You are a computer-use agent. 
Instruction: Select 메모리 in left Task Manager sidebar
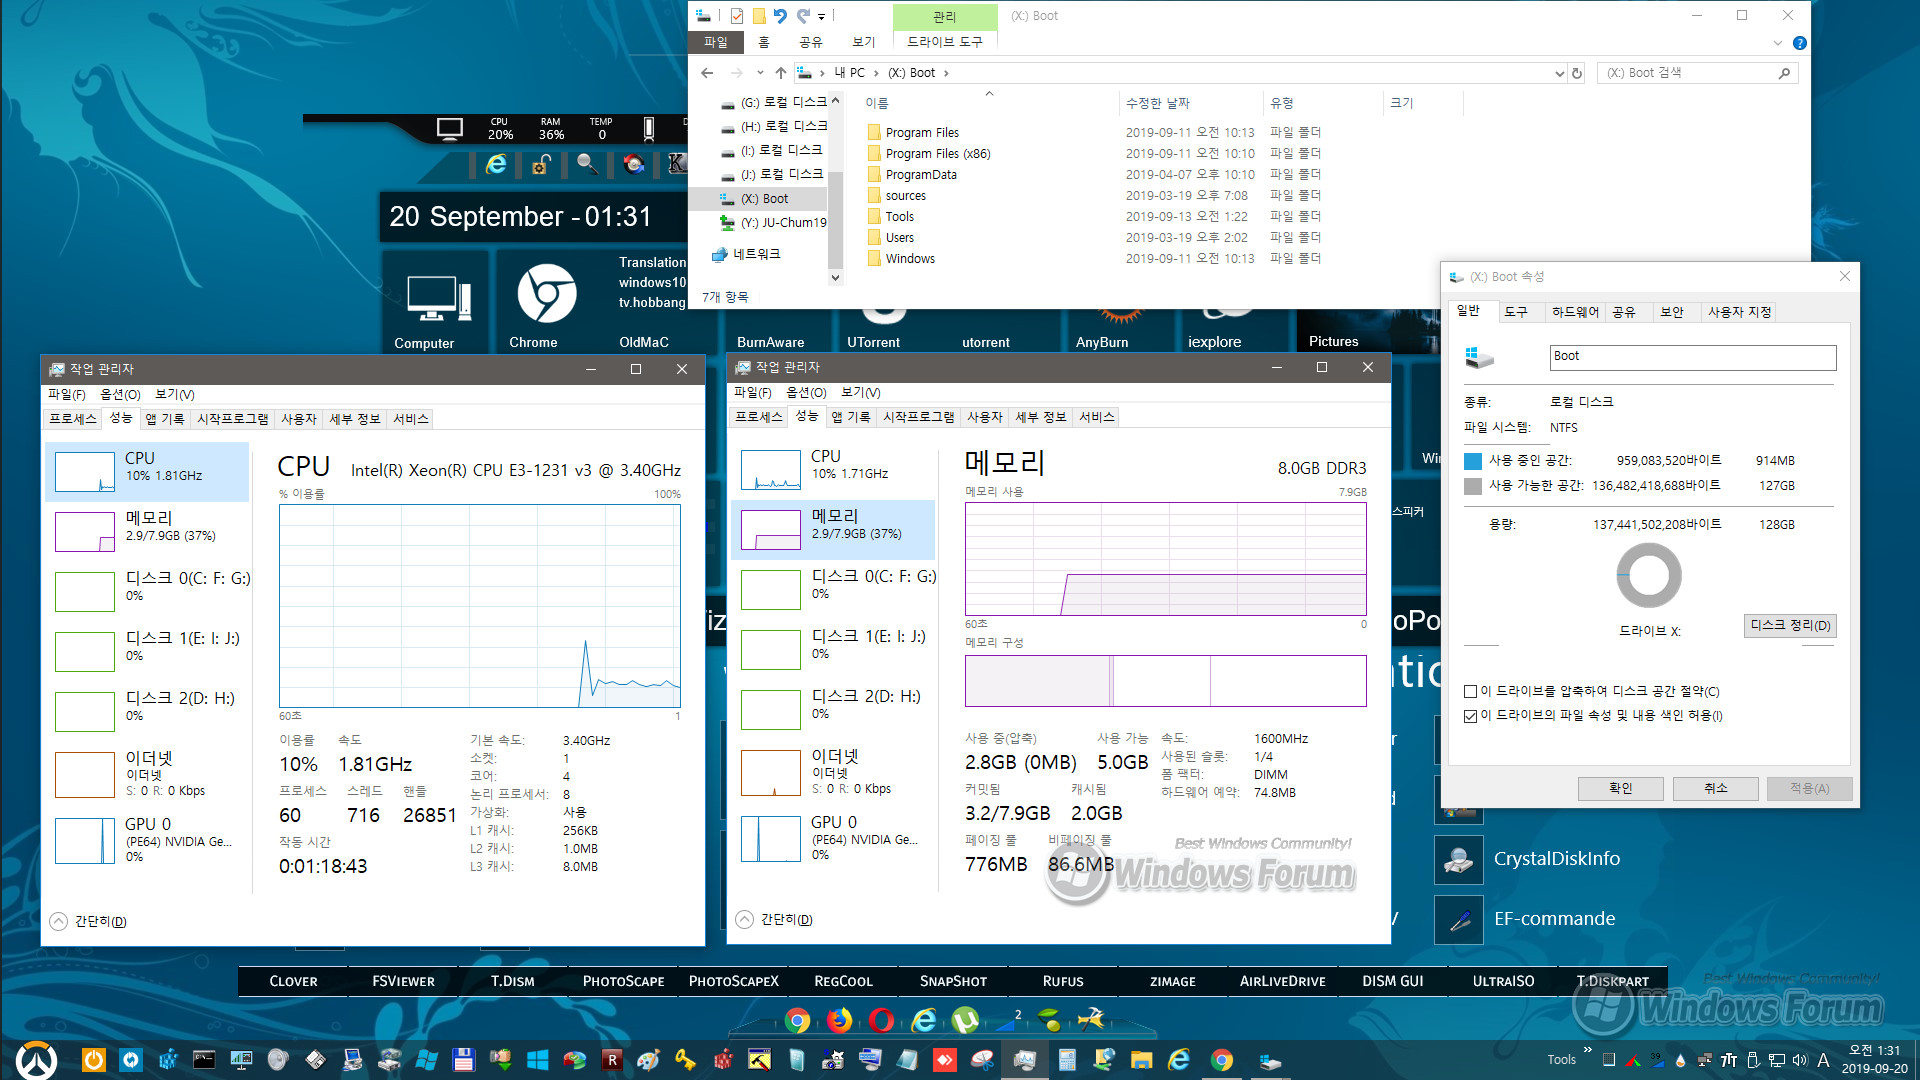point(147,531)
